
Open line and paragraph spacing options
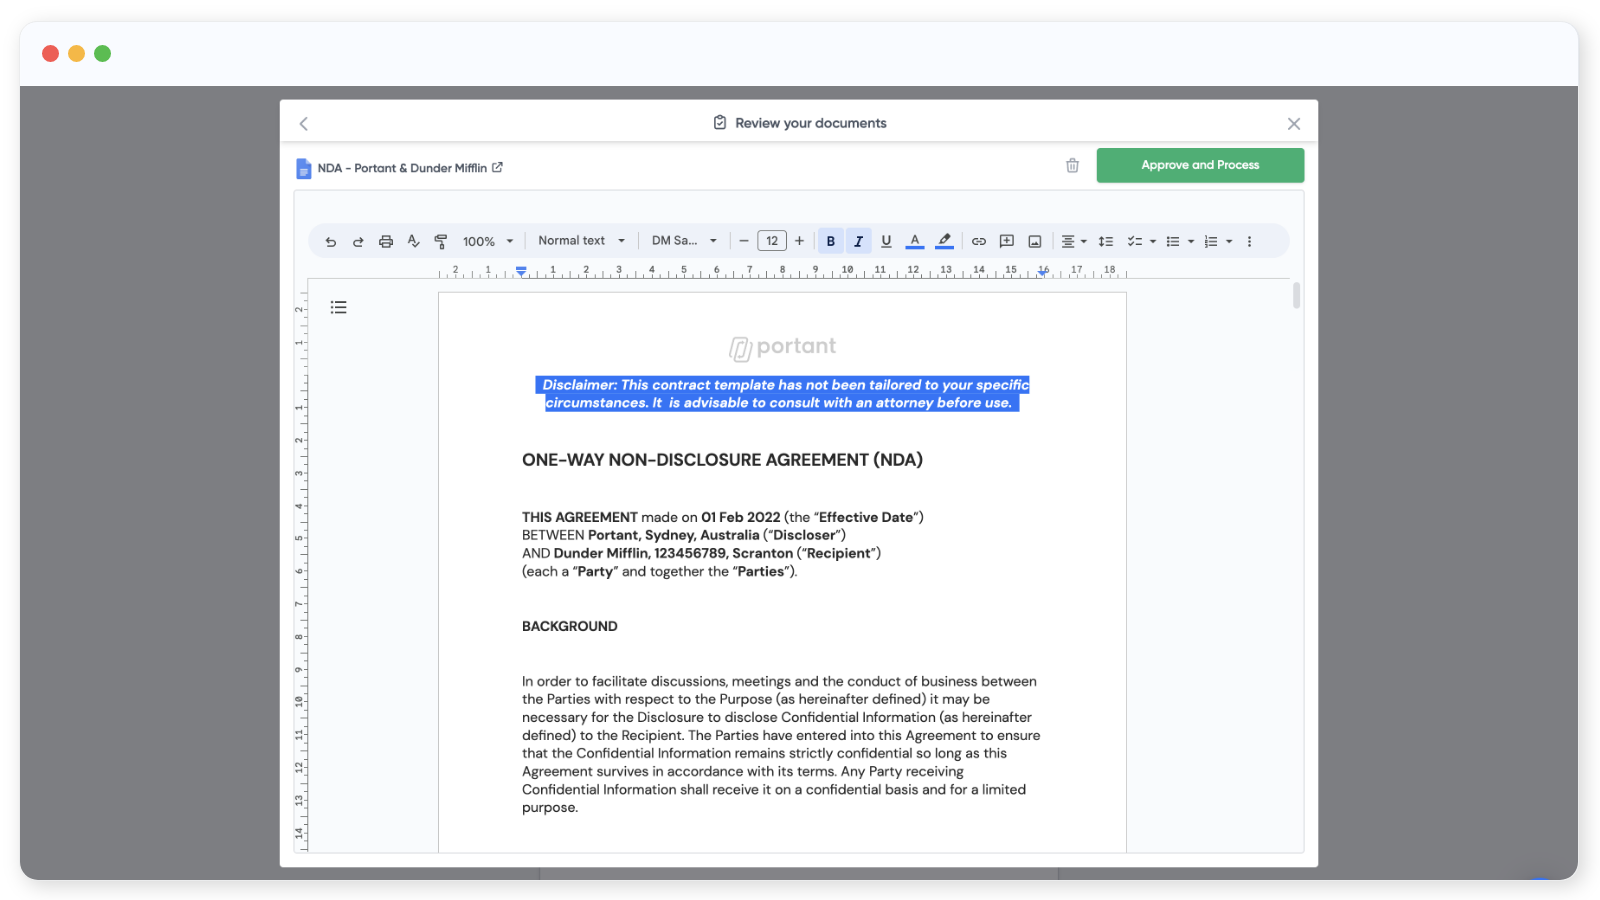coord(1106,242)
